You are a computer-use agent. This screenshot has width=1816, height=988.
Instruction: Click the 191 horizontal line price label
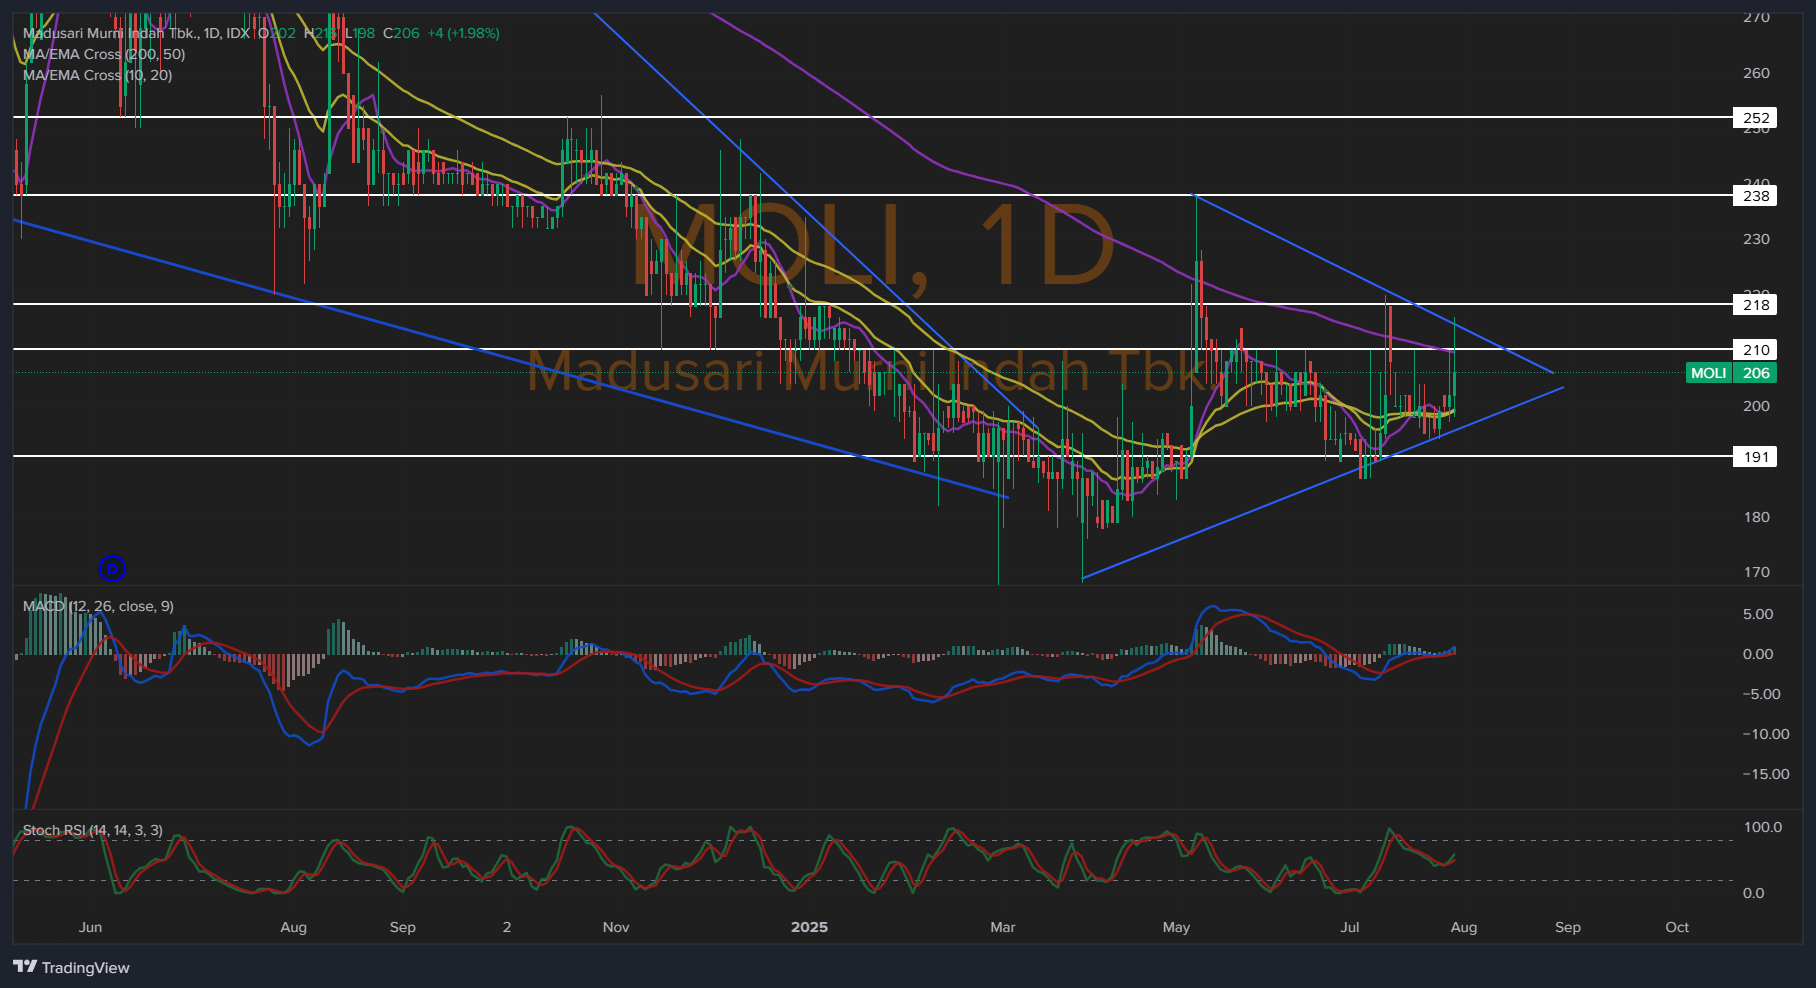1756,457
